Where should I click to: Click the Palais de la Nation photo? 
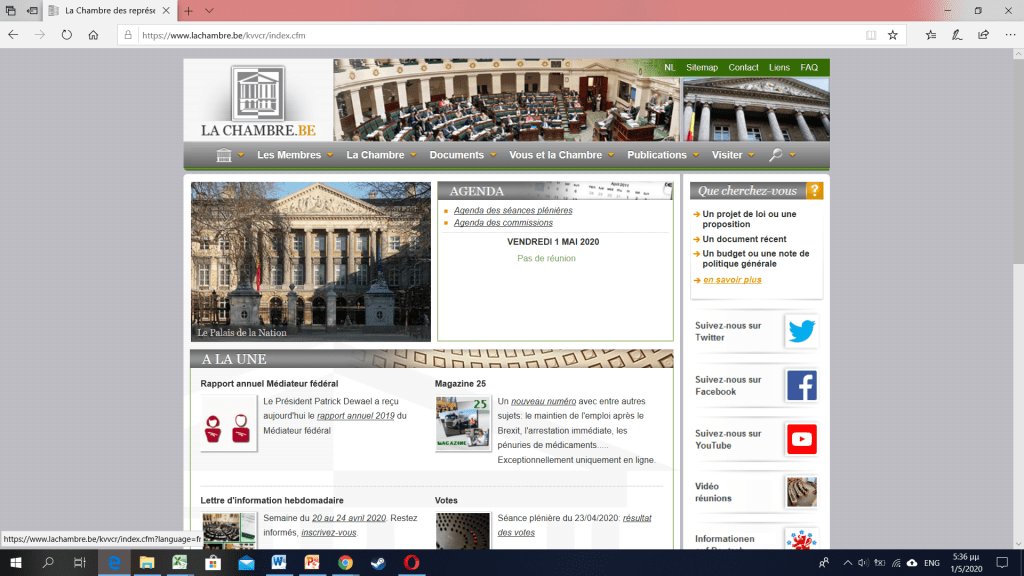(310, 260)
